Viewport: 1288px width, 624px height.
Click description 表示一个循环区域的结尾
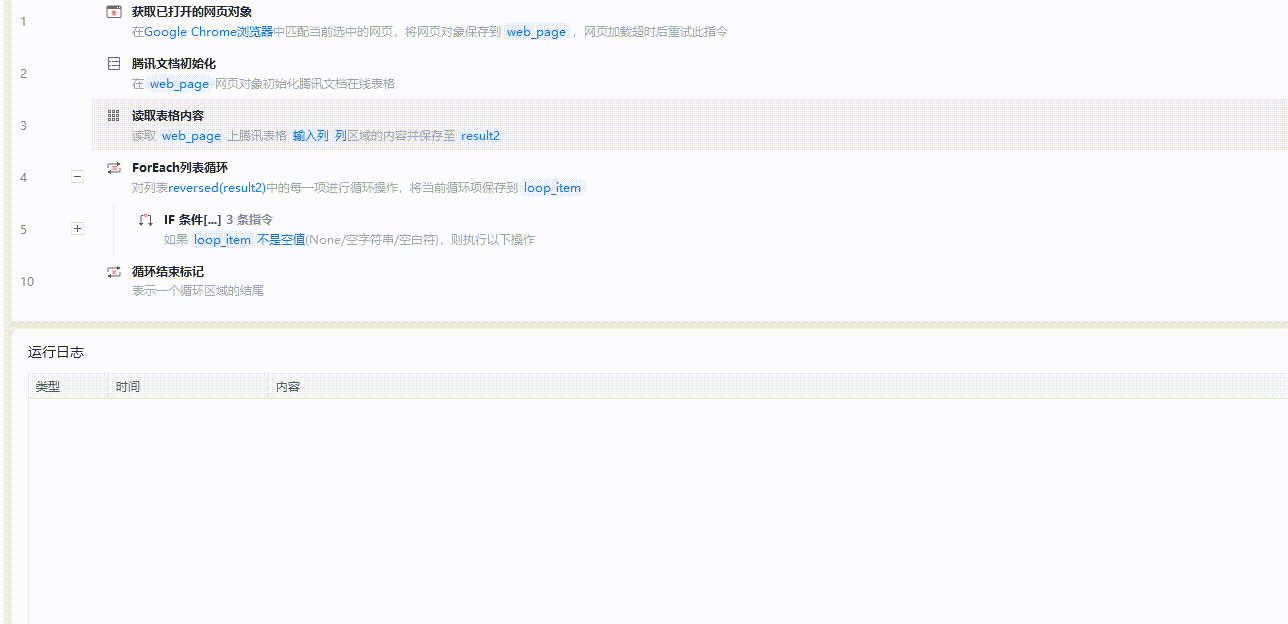click(198, 292)
